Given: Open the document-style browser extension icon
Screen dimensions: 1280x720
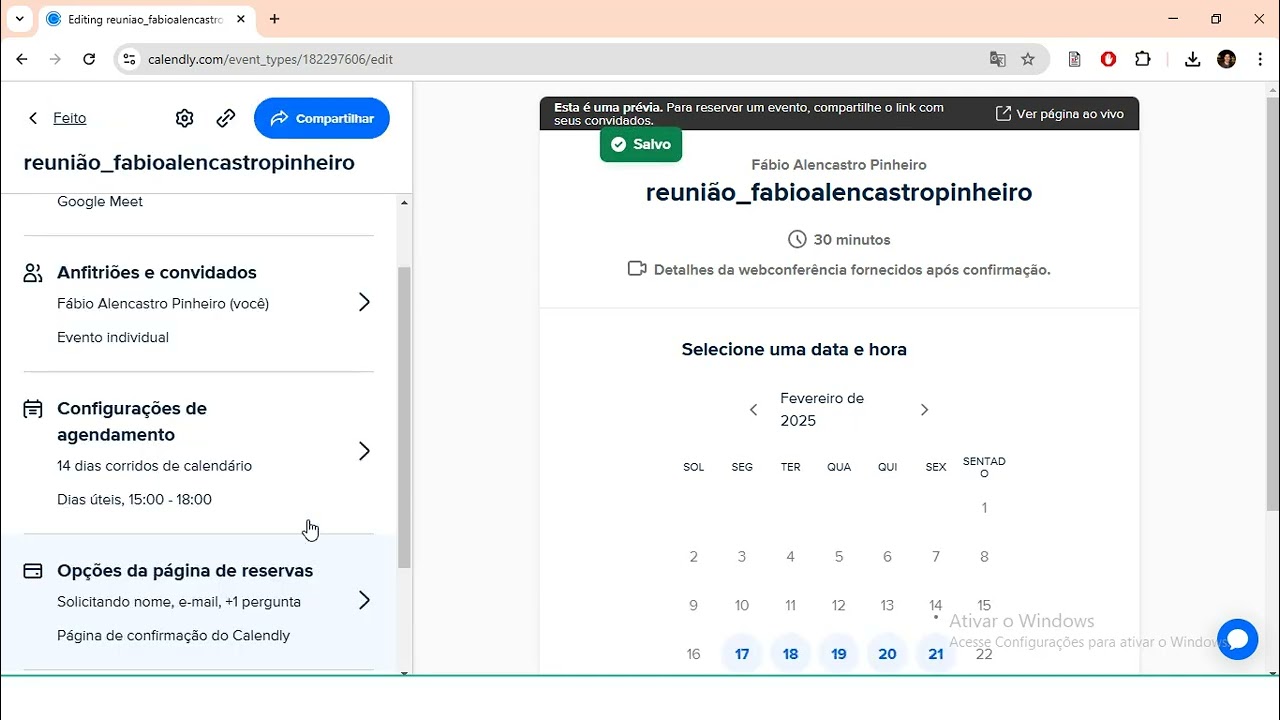Looking at the screenshot, I should 1075,59.
